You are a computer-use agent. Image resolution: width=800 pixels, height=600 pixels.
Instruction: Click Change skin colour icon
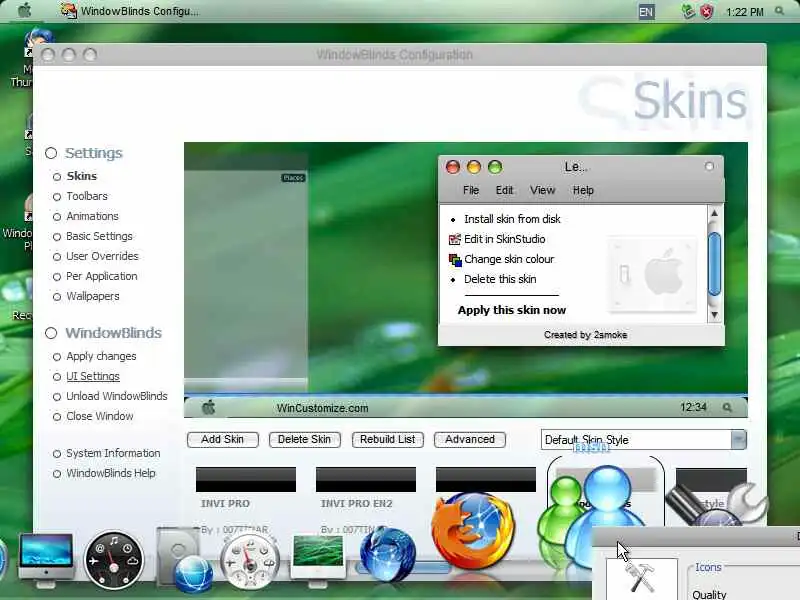[x=455, y=260]
